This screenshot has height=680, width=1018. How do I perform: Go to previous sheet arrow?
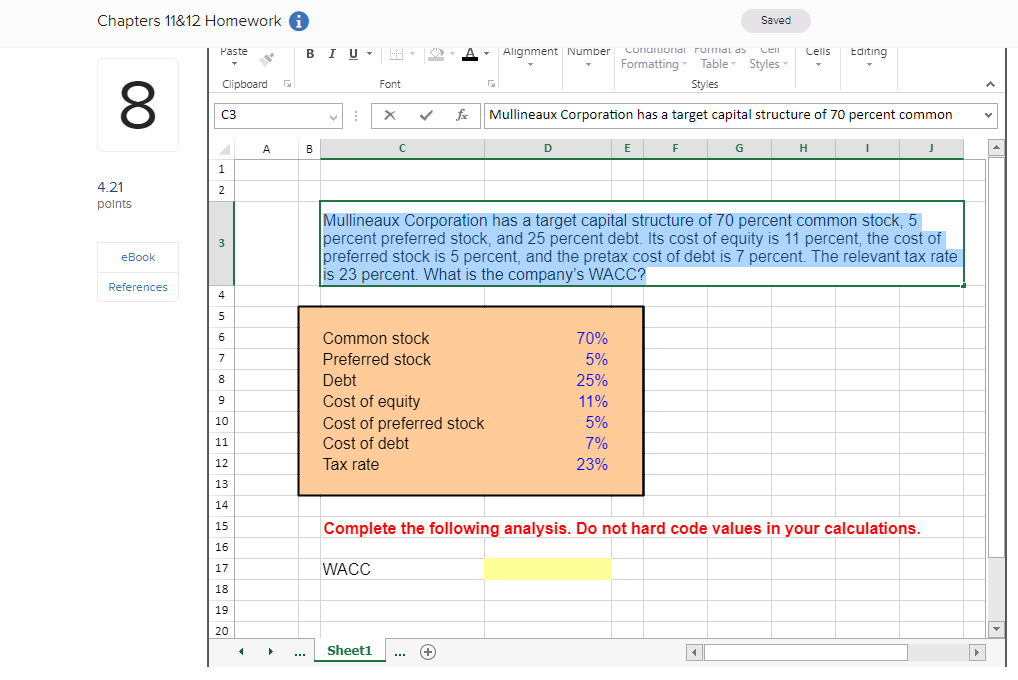tap(242, 651)
